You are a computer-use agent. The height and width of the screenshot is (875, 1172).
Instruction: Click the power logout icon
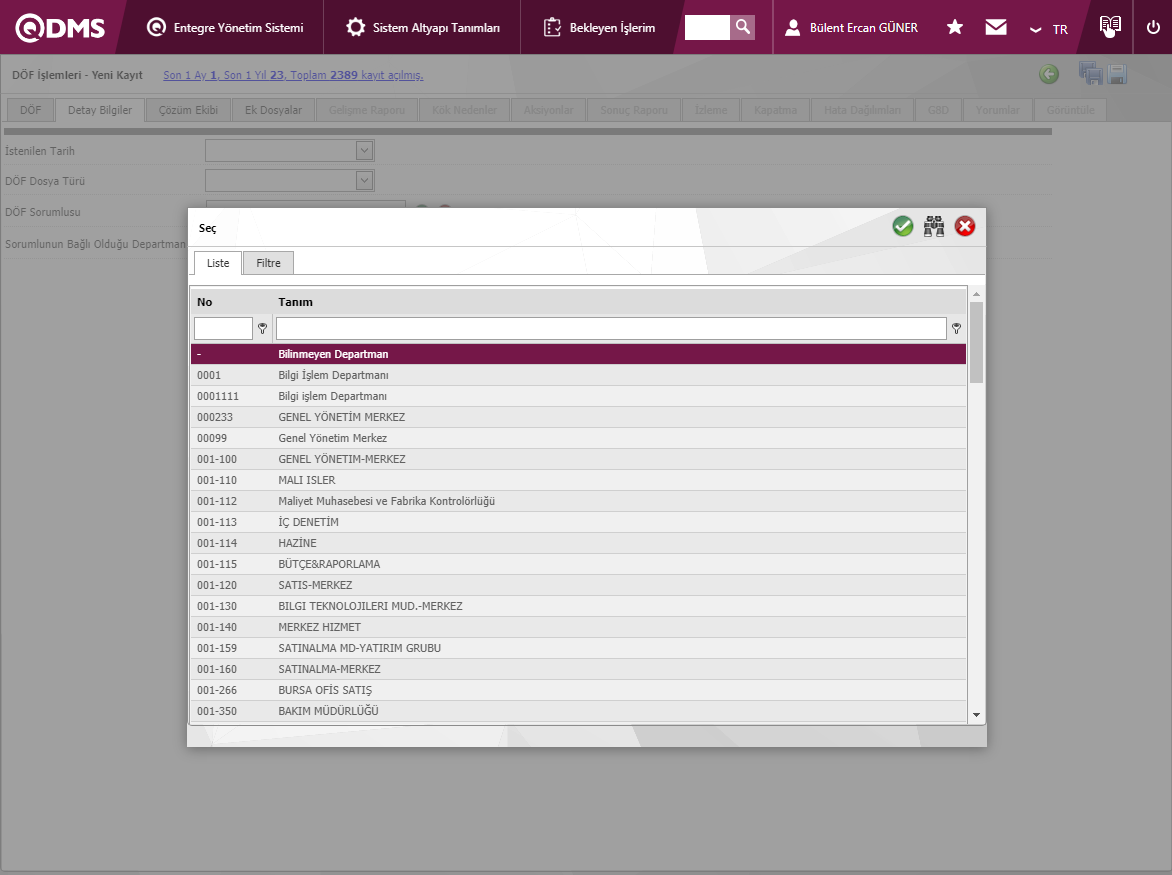[1153, 27]
